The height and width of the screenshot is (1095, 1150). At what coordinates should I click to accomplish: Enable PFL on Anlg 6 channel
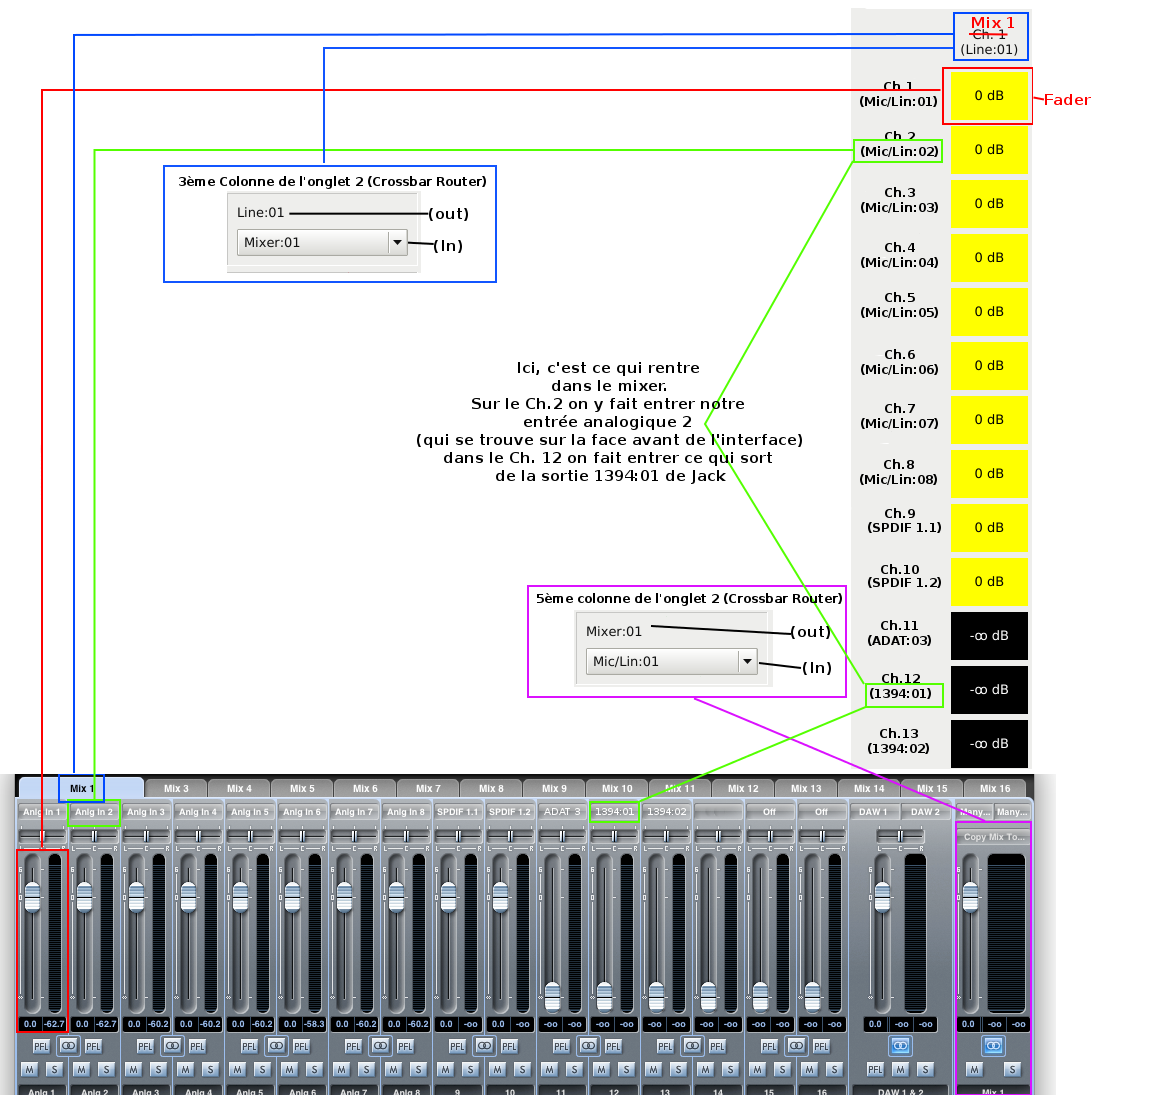click(301, 1047)
